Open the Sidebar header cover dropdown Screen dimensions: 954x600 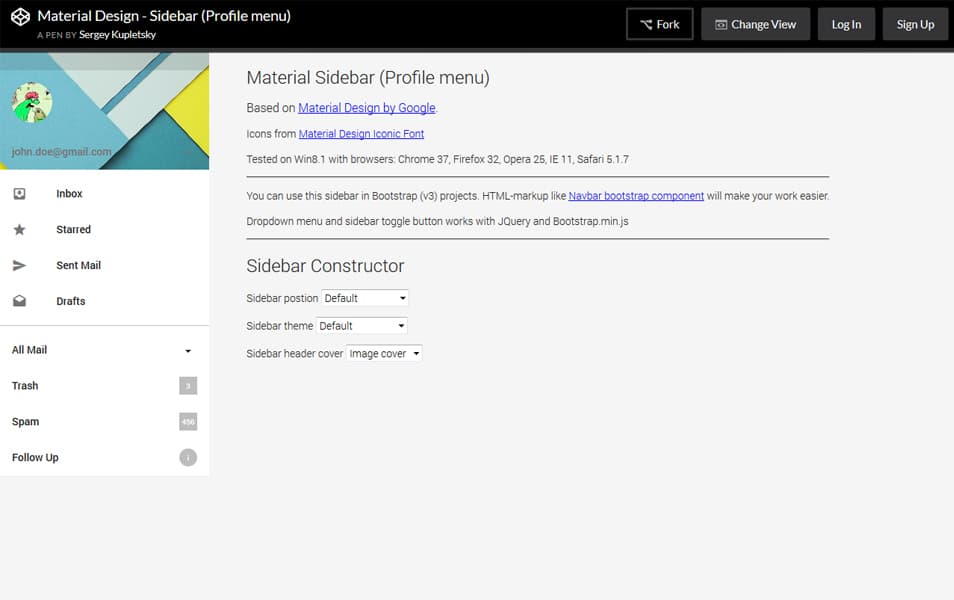point(384,353)
